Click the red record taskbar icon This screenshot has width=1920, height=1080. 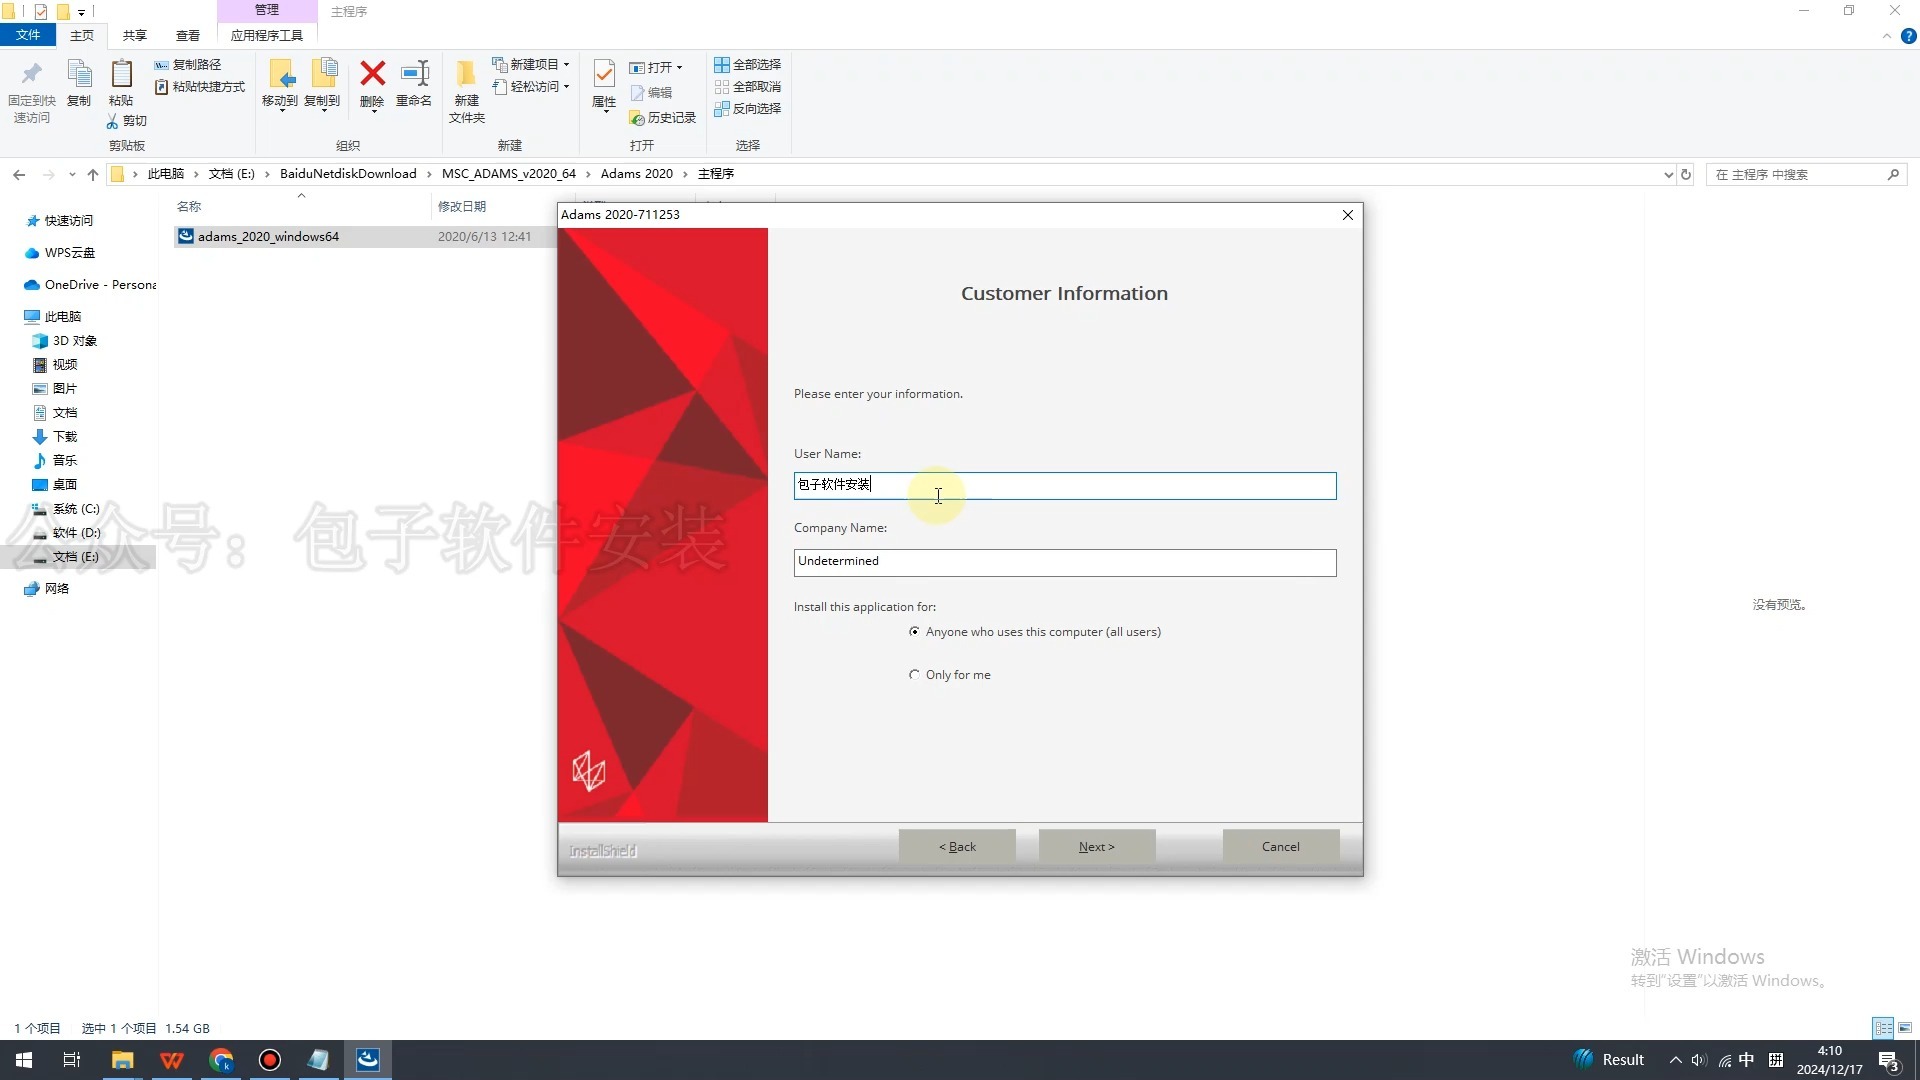coord(270,1060)
